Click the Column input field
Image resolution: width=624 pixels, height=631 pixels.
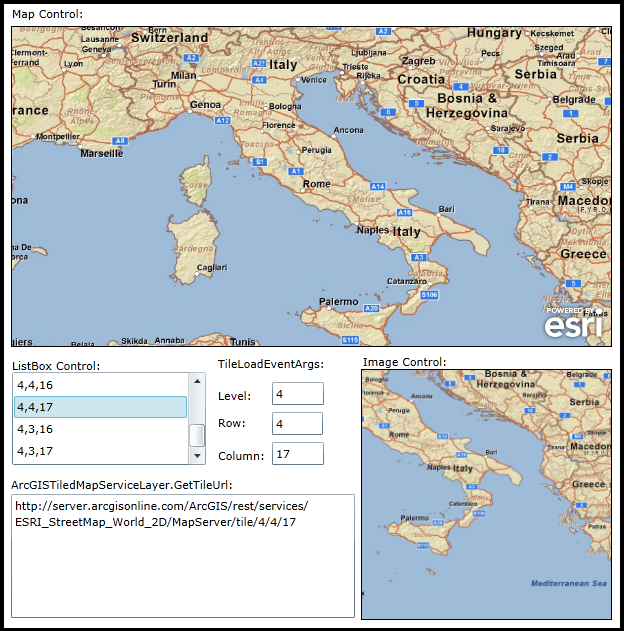point(298,454)
